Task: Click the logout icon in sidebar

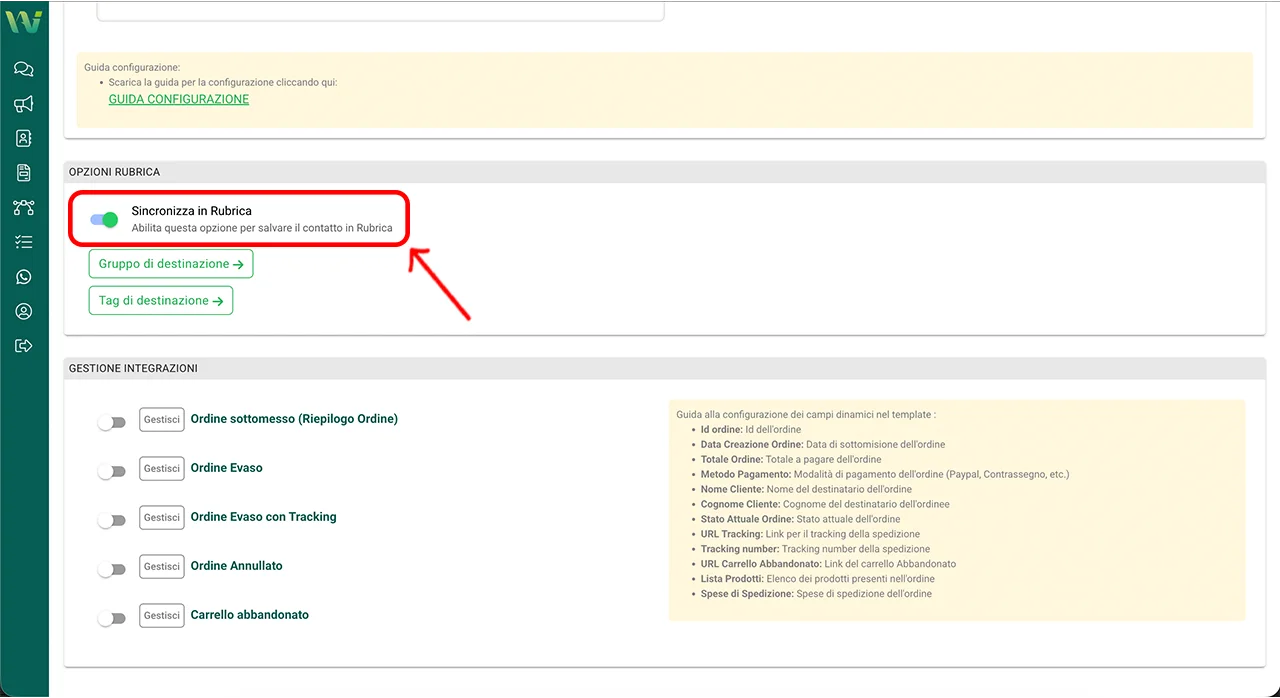Action: coord(24,346)
